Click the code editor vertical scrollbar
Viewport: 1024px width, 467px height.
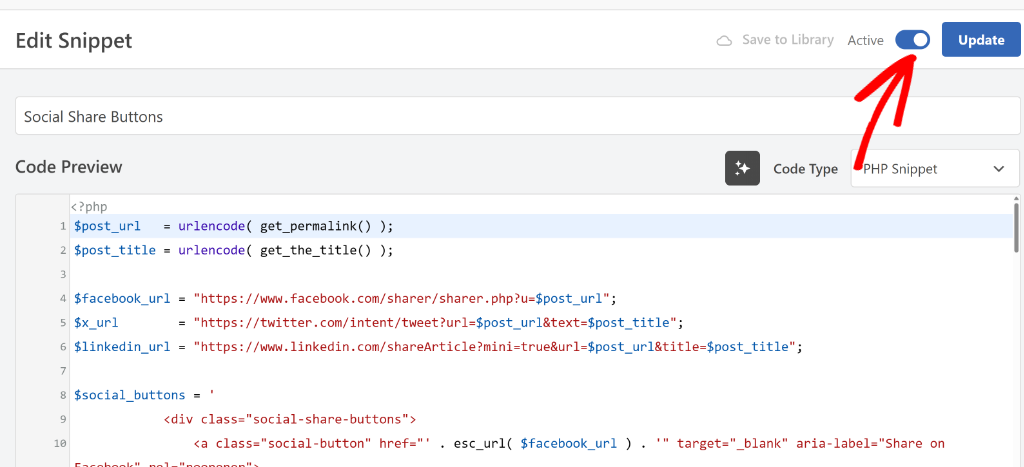(1016, 227)
